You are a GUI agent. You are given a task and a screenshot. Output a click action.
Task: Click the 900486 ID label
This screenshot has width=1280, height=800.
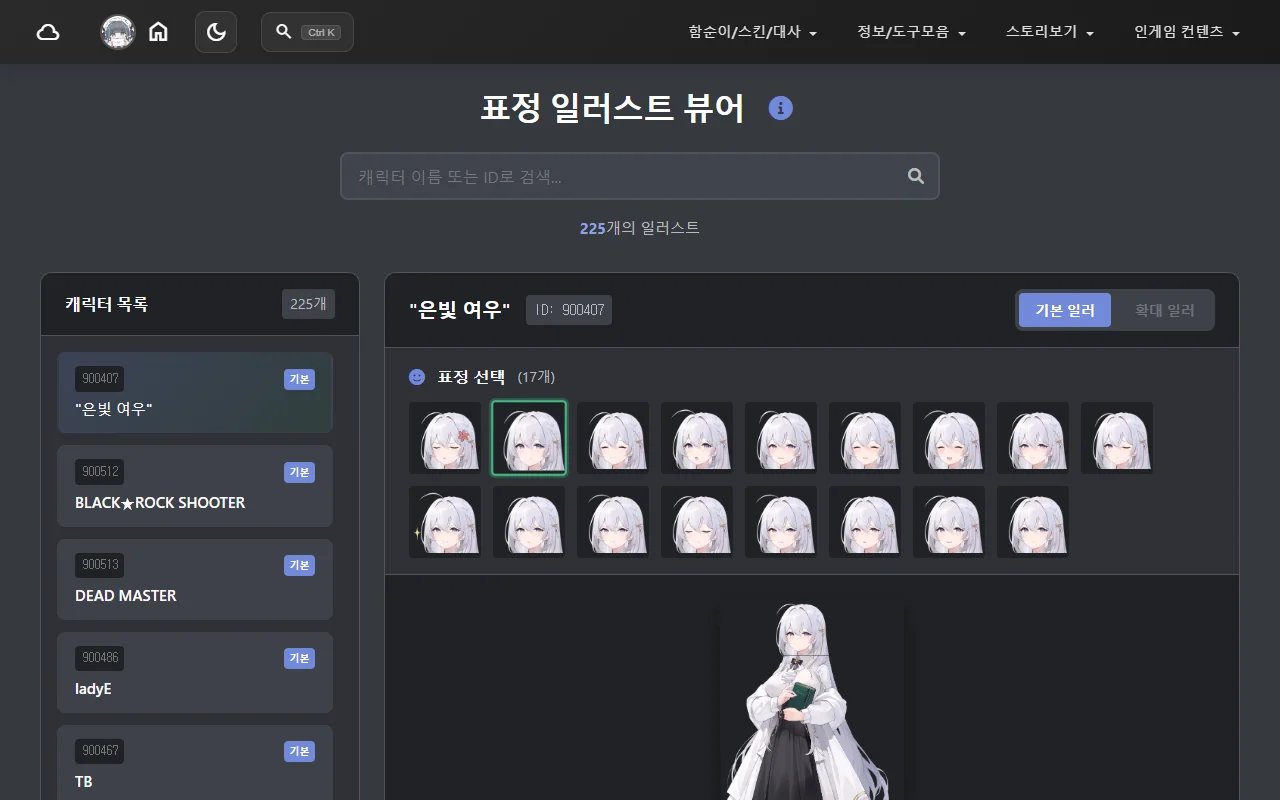pyautogui.click(x=100, y=658)
